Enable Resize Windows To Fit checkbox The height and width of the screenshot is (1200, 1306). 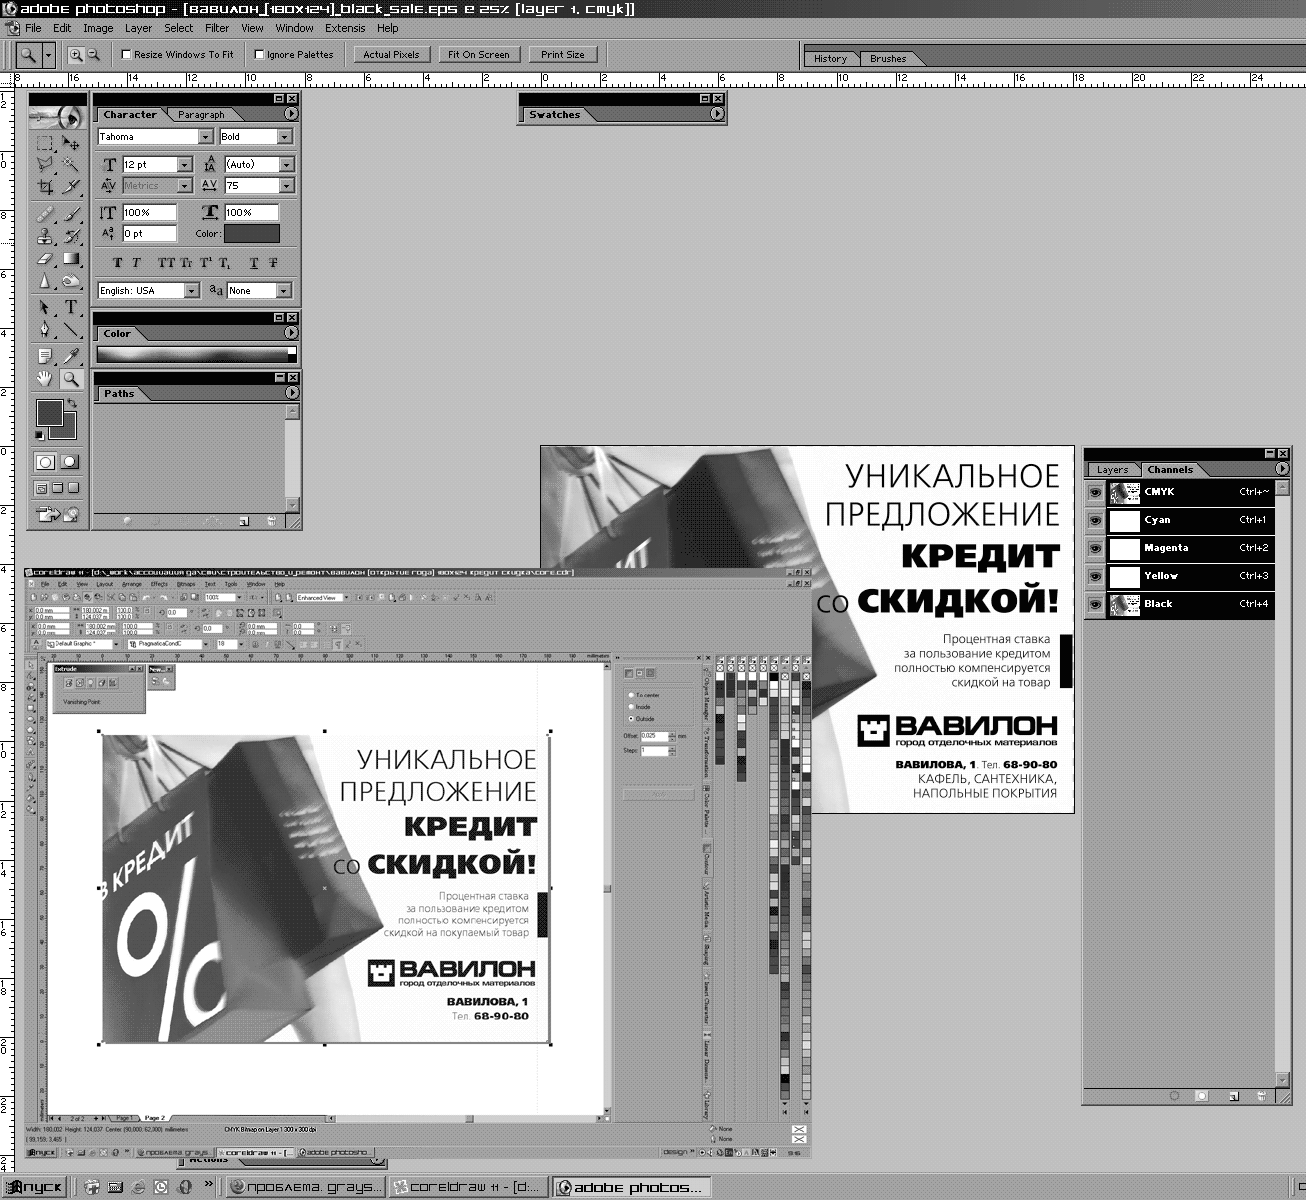tap(127, 55)
